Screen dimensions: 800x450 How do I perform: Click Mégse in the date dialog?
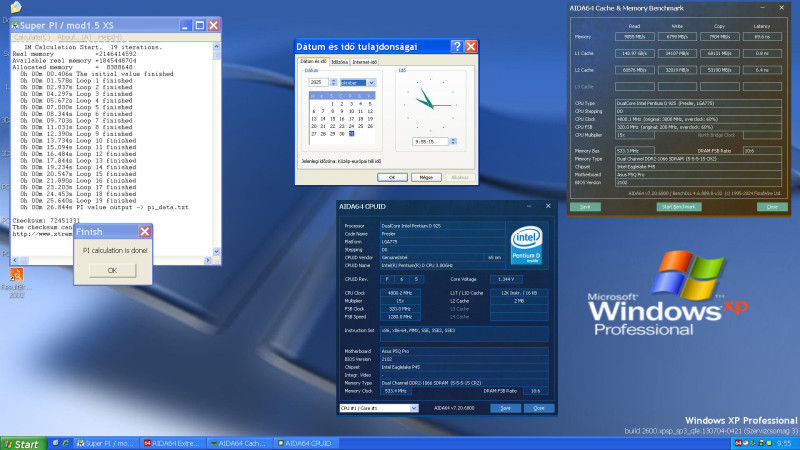[426, 178]
